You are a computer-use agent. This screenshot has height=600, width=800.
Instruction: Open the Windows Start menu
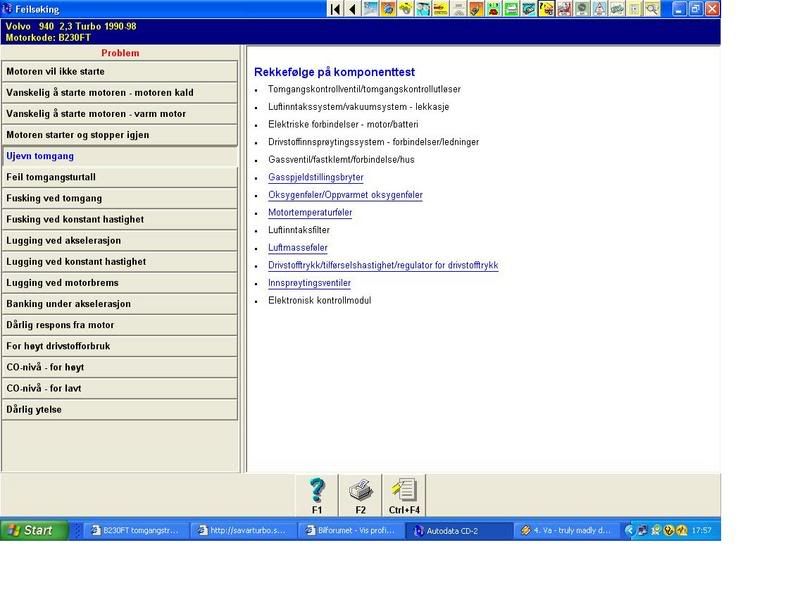[x=35, y=530]
